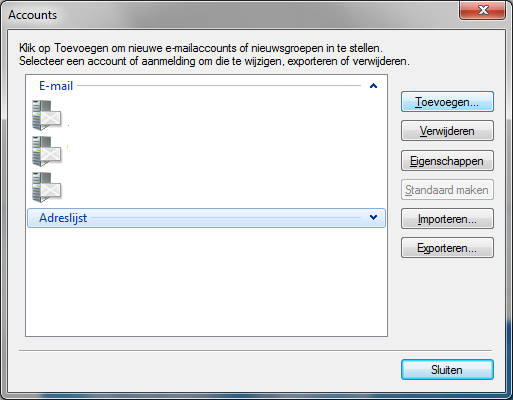Viewport: 513px width, 400px height.
Task: Expand the Adreslijst section chevron
Action: tap(373, 218)
